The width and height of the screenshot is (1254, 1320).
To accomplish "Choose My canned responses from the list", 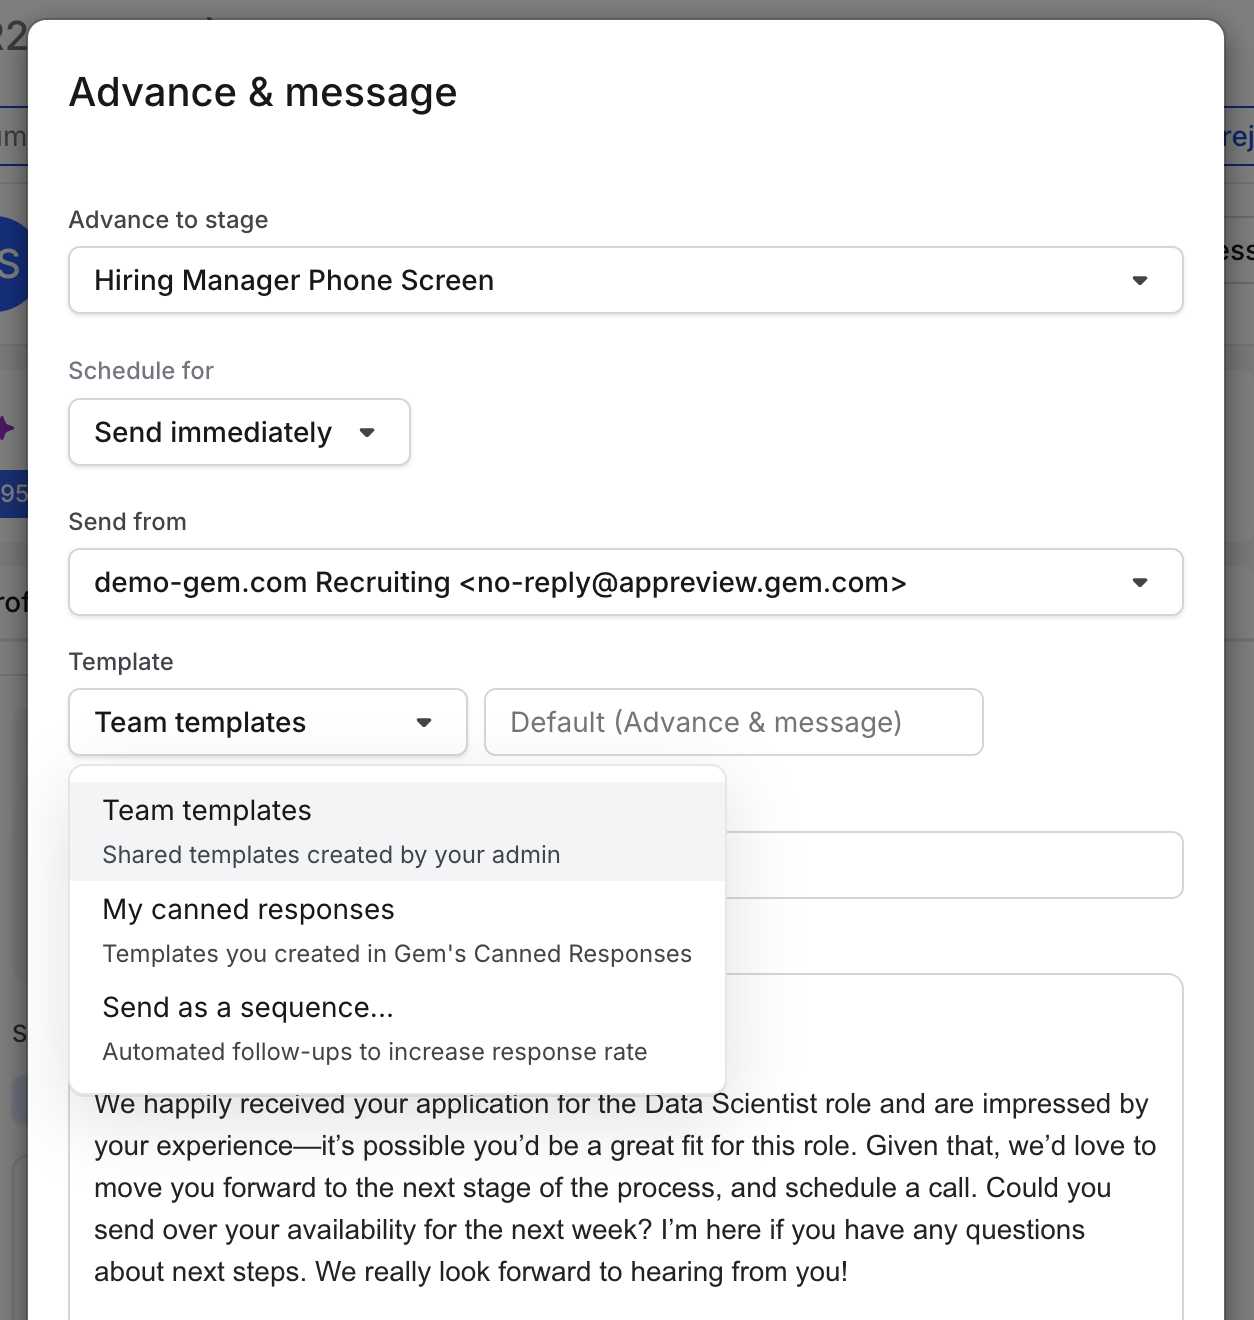I will coord(398,930).
